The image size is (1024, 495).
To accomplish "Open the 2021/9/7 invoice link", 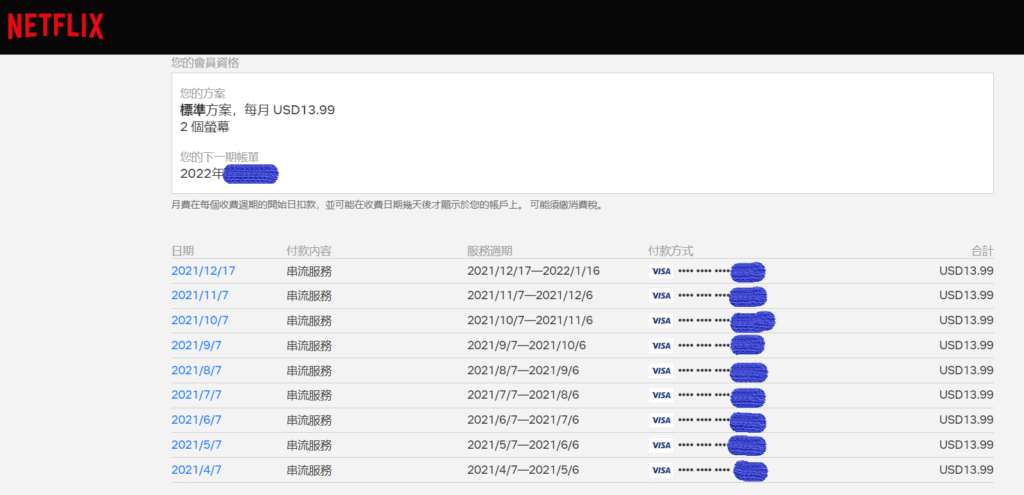I will tap(197, 345).
